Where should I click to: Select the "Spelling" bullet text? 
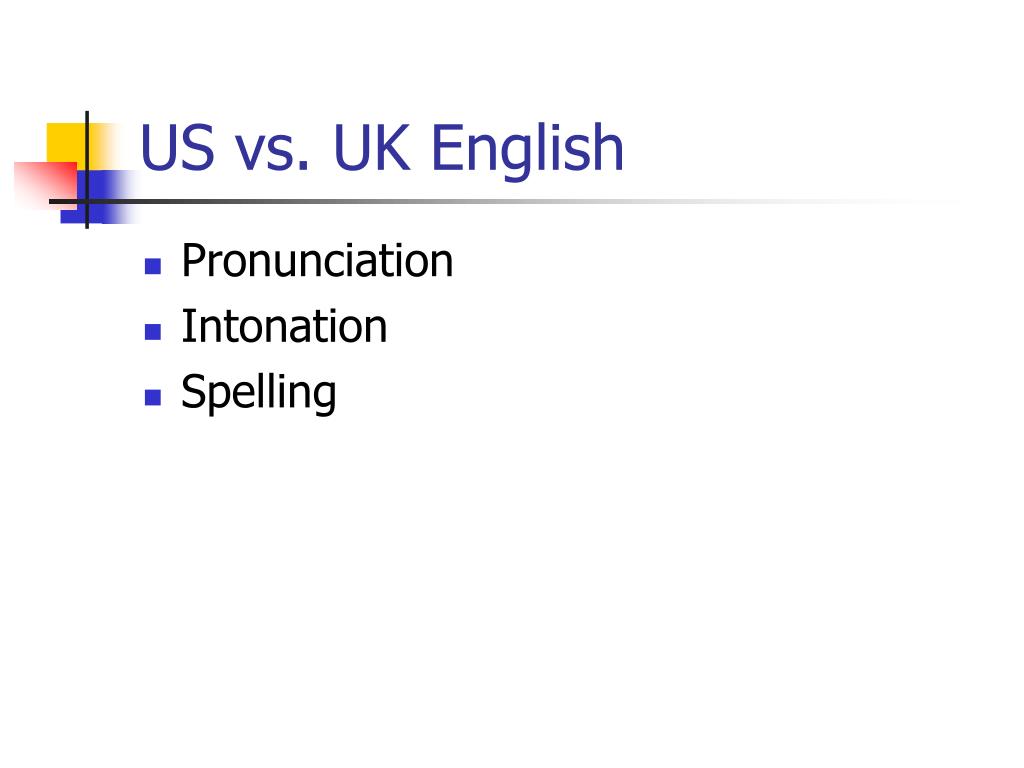[259, 393]
